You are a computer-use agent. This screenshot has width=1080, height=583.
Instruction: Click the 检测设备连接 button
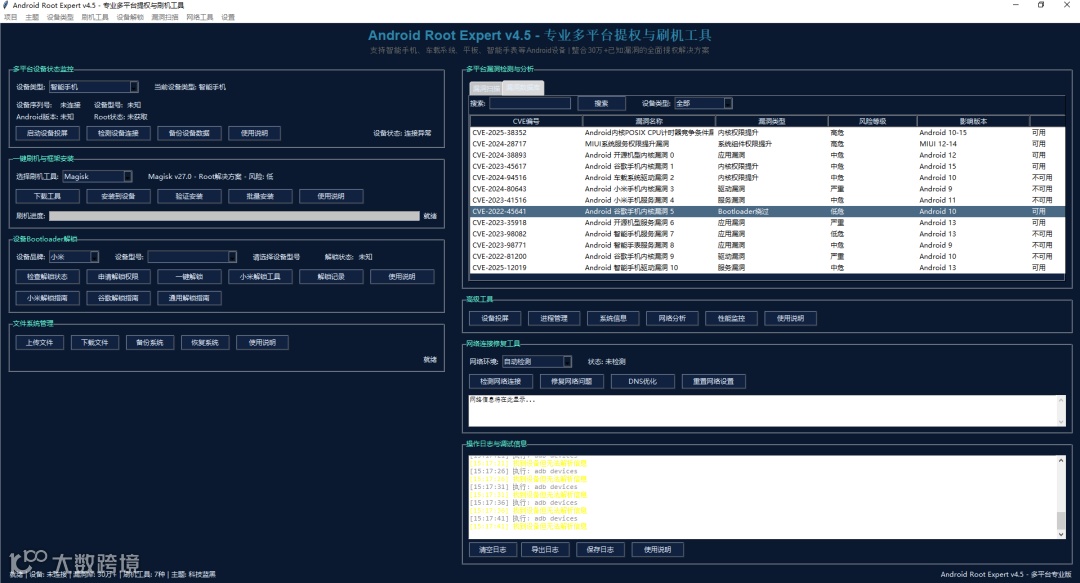point(118,133)
